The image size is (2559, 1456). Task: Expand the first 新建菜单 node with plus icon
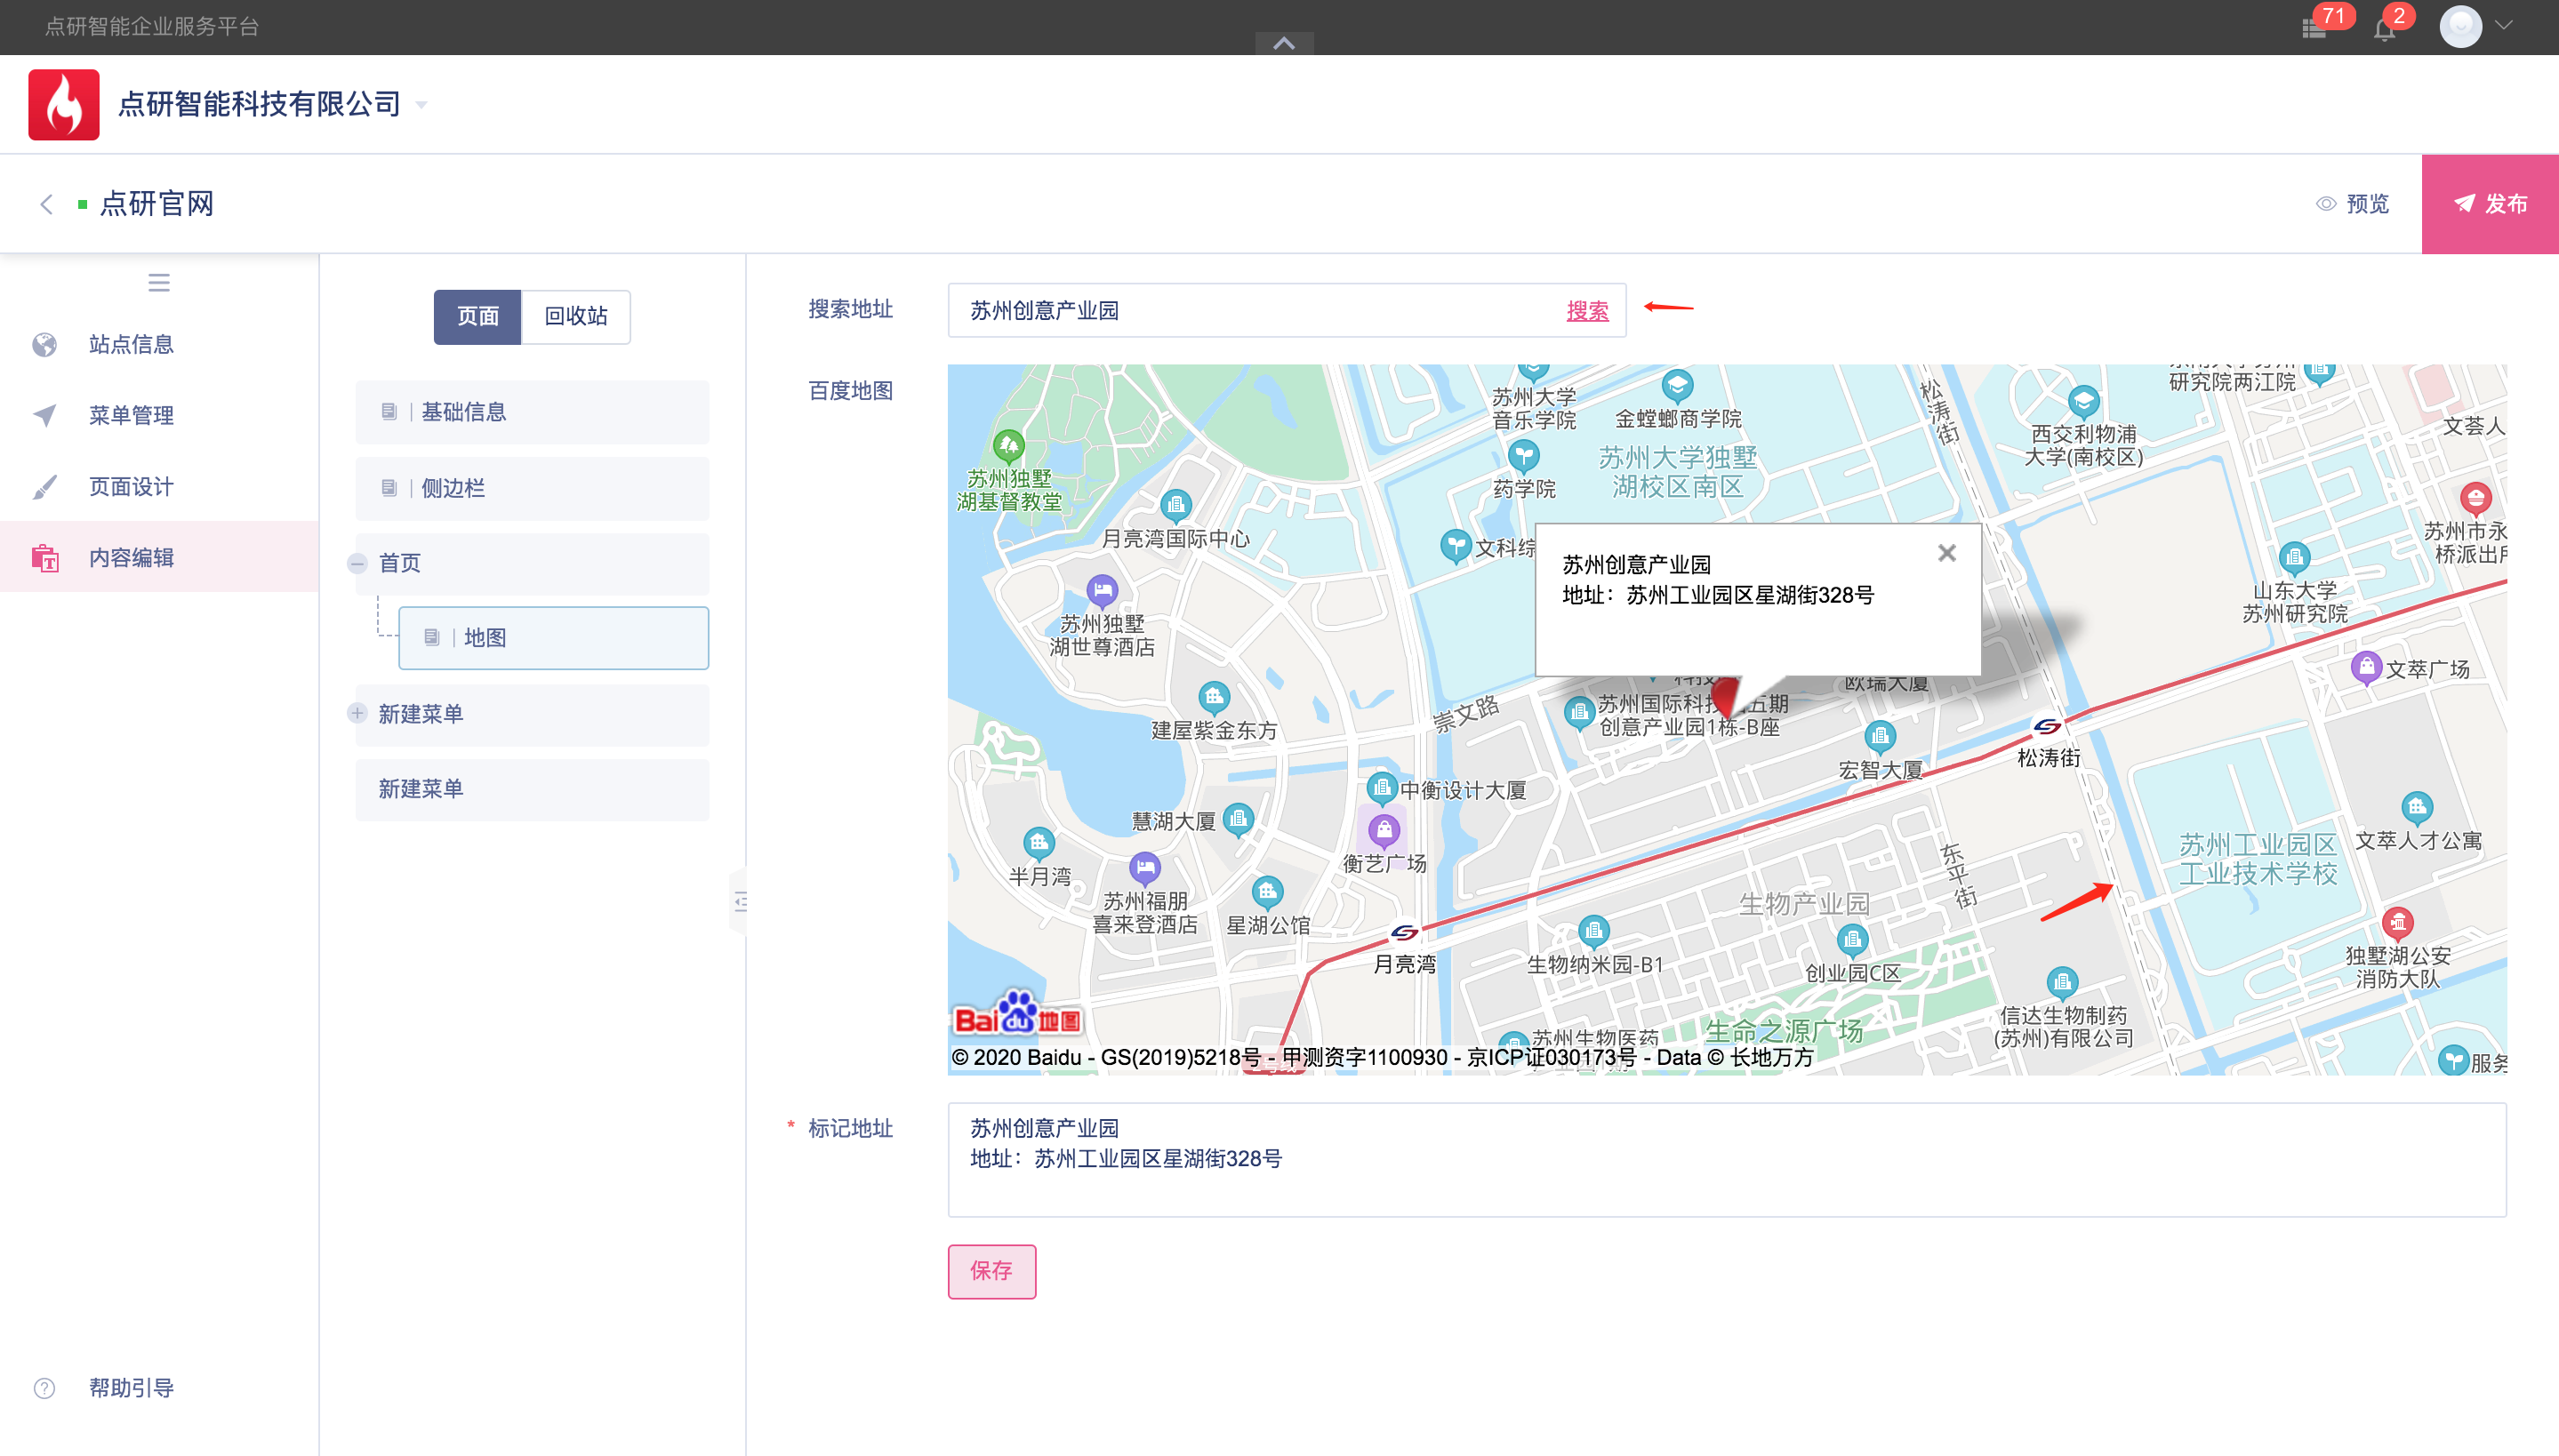click(357, 713)
